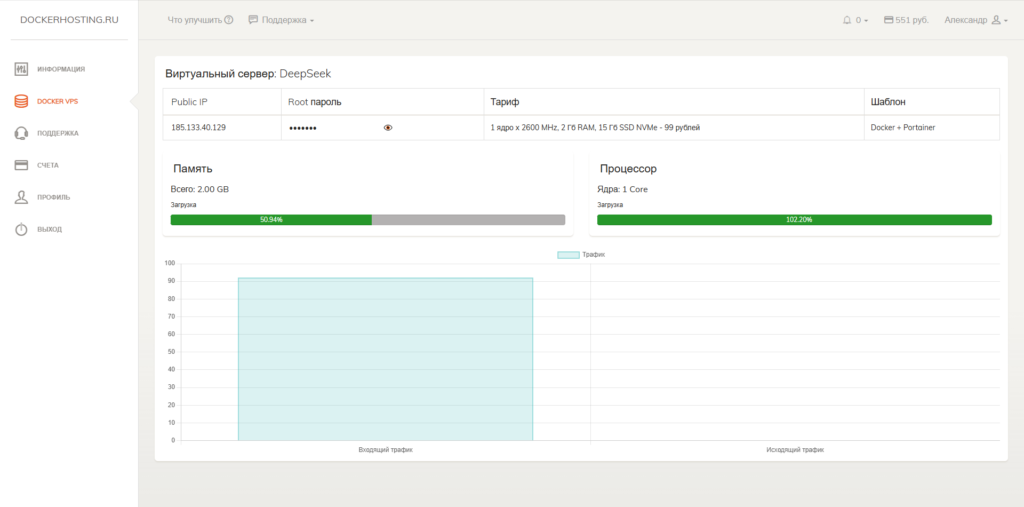This screenshot has width=1024, height=507.
Task: Click the support headset icon in sidebar
Action: click(x=21, y=133)
